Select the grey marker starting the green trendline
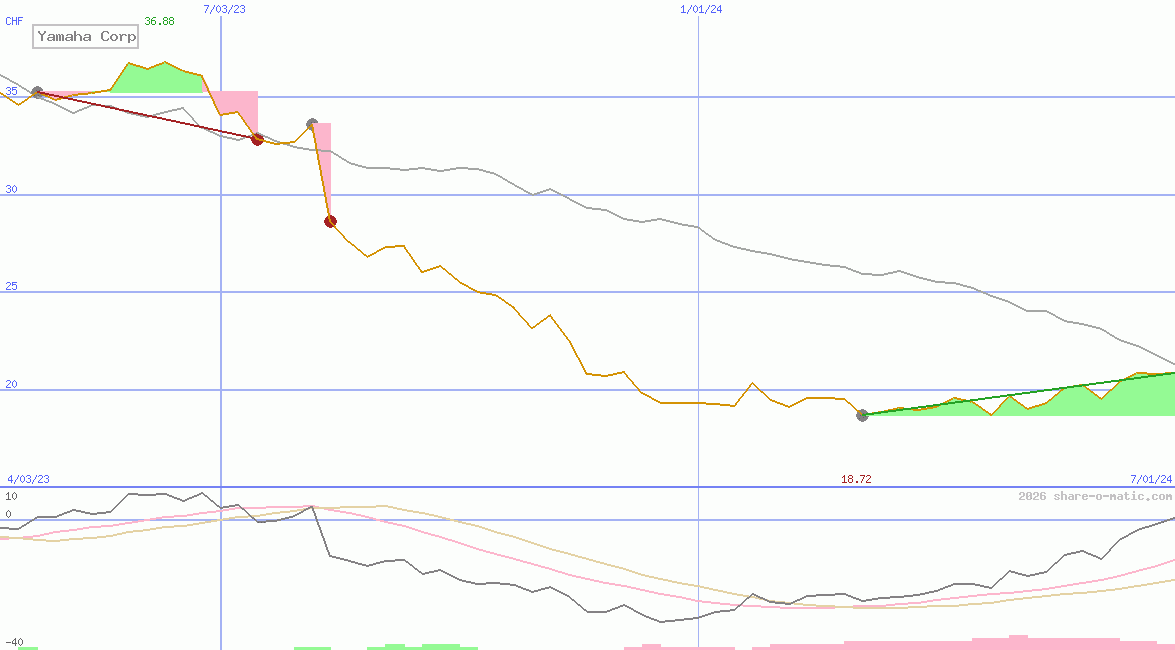Viewport: 1175px width, 650px height. [862, 415]
